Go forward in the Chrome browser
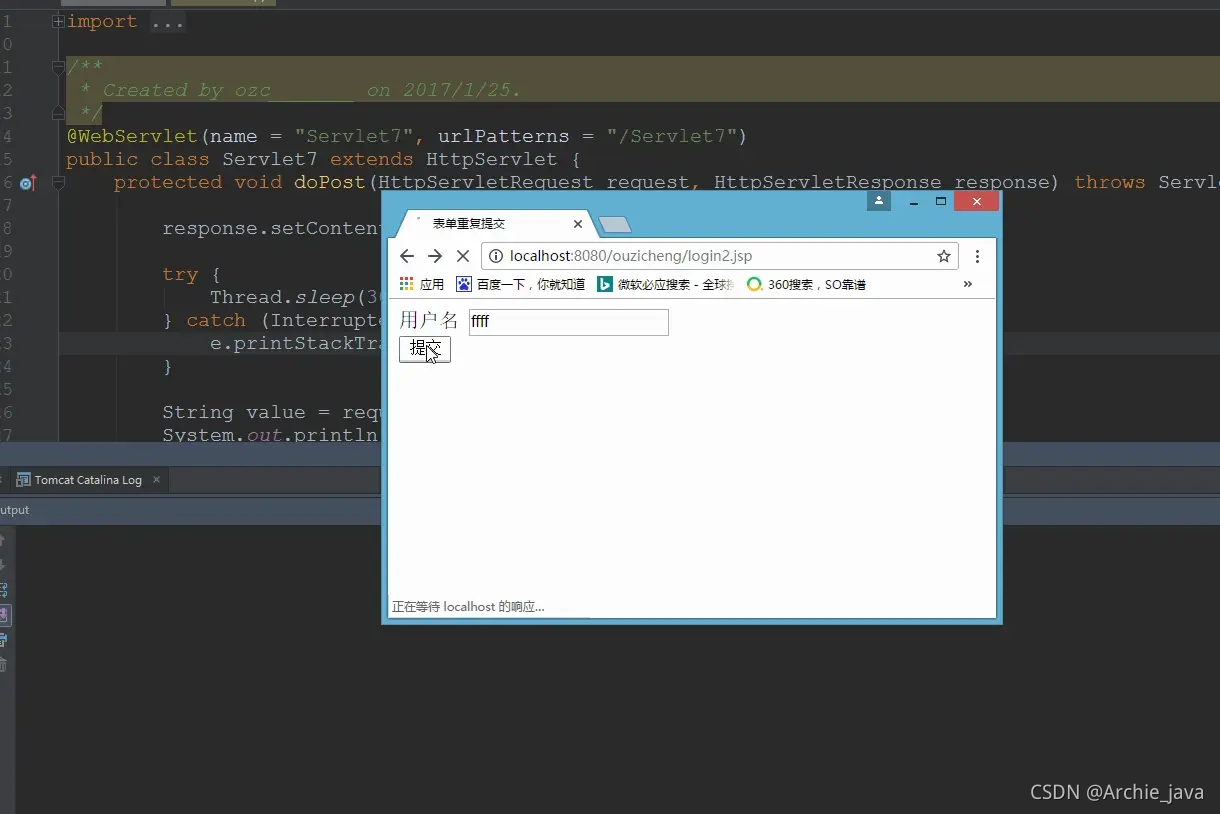 point(434,256)
